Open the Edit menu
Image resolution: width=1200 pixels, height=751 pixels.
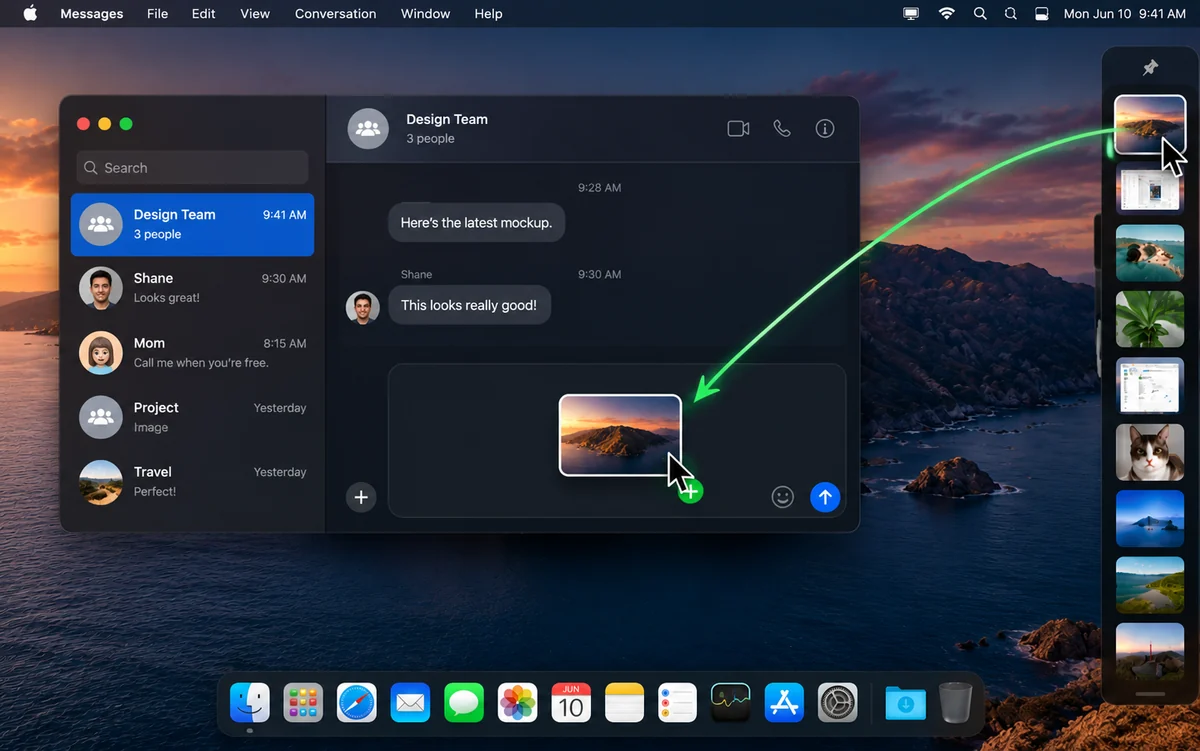coord(204,14)
